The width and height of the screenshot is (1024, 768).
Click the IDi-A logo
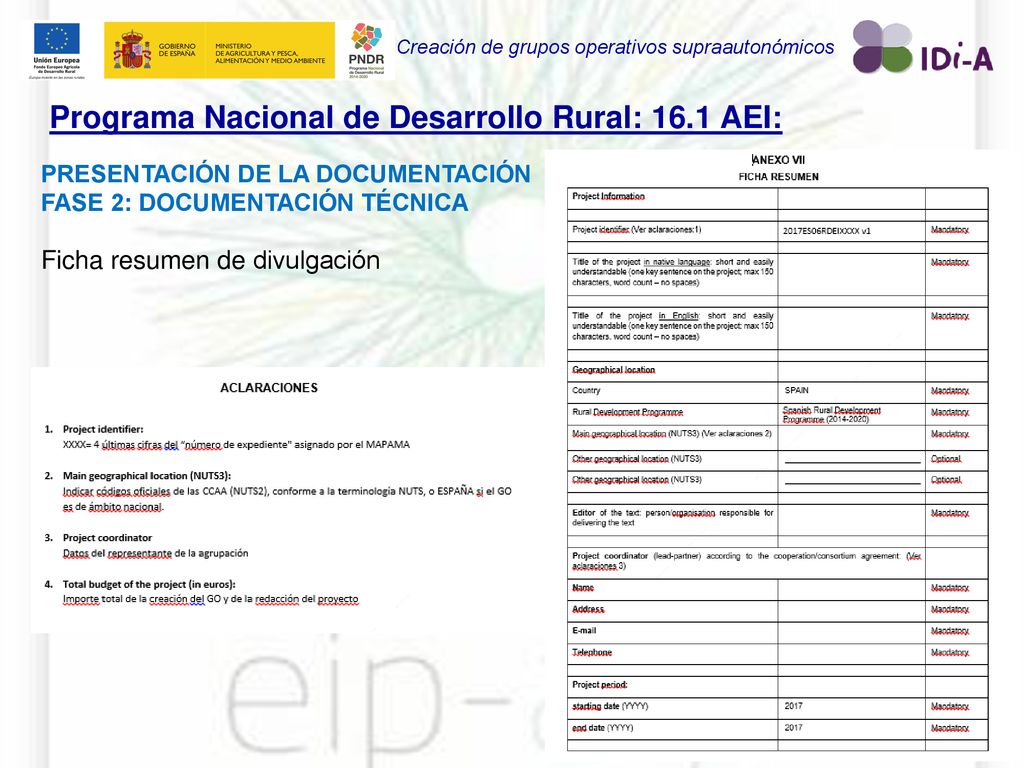pos(923,47)
